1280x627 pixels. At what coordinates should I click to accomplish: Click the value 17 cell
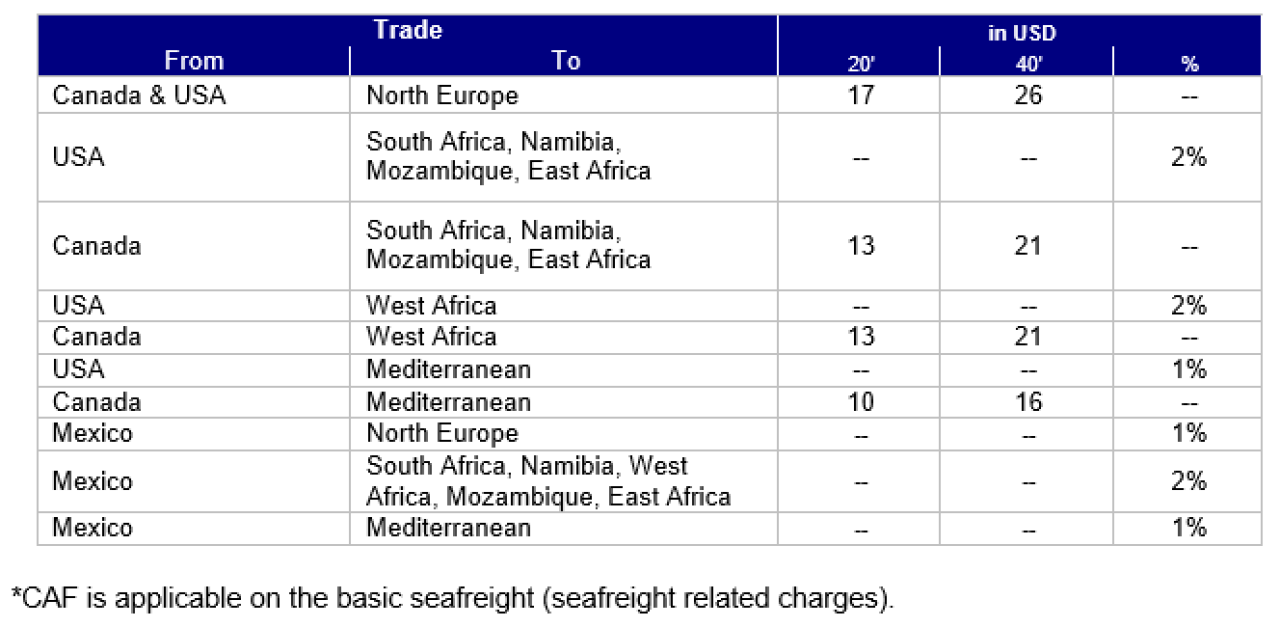[859, 95]
